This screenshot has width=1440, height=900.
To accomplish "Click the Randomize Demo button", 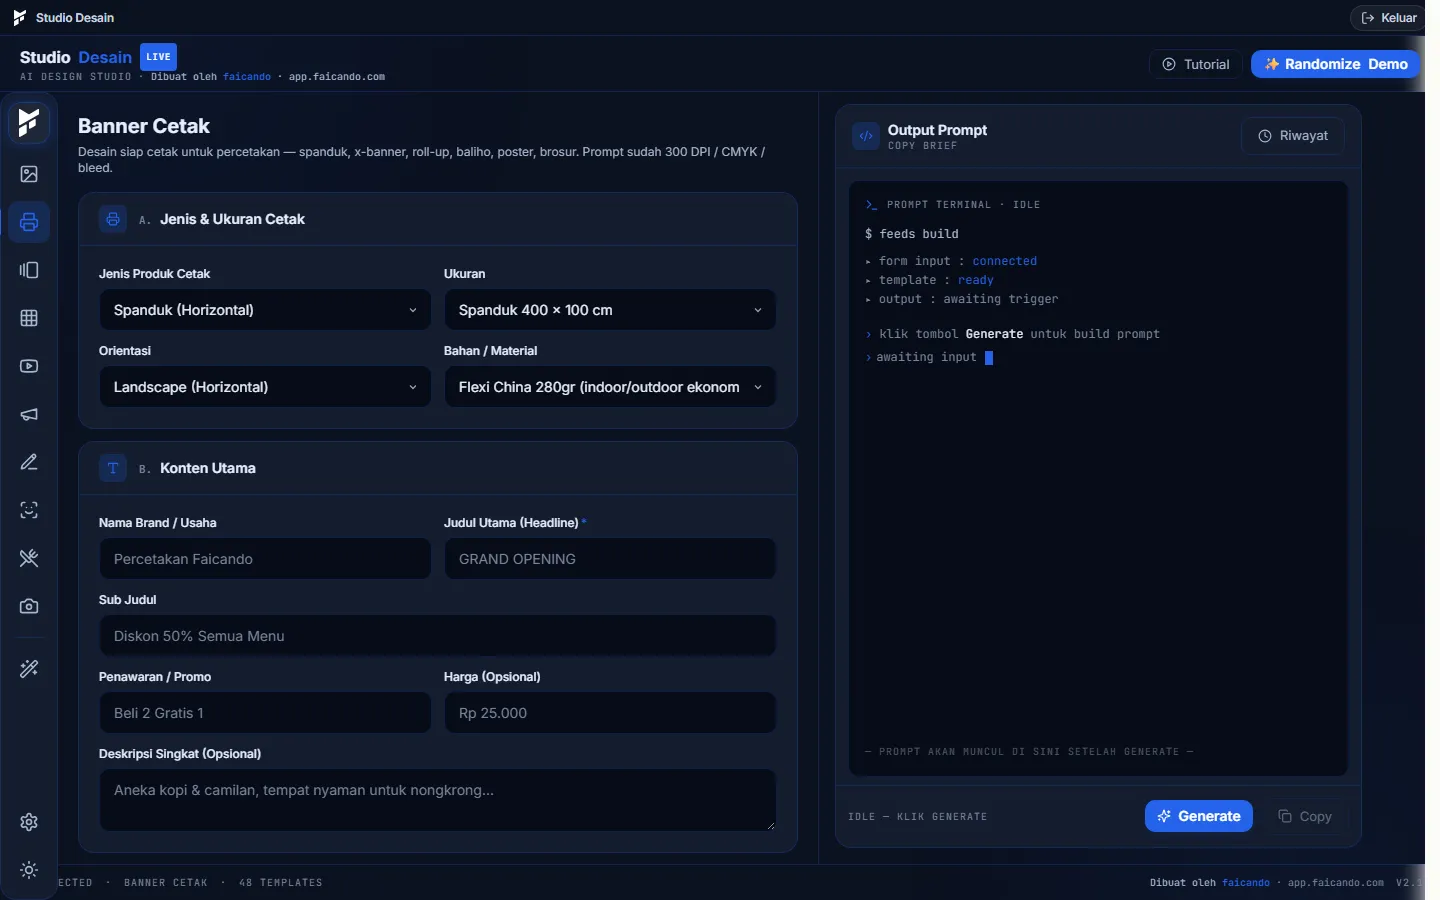I will click(x=1335, y=64).
